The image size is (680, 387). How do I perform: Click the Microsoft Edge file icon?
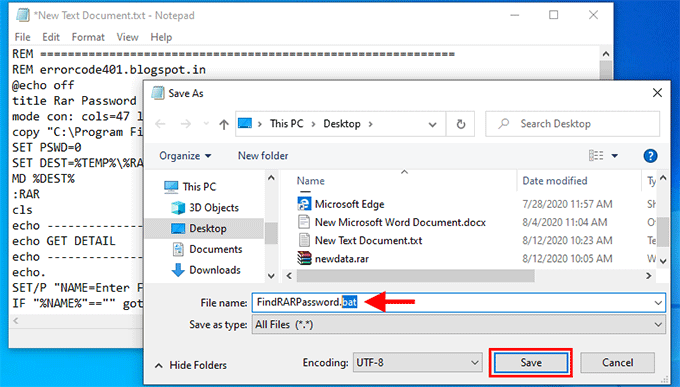pos(304,204)
